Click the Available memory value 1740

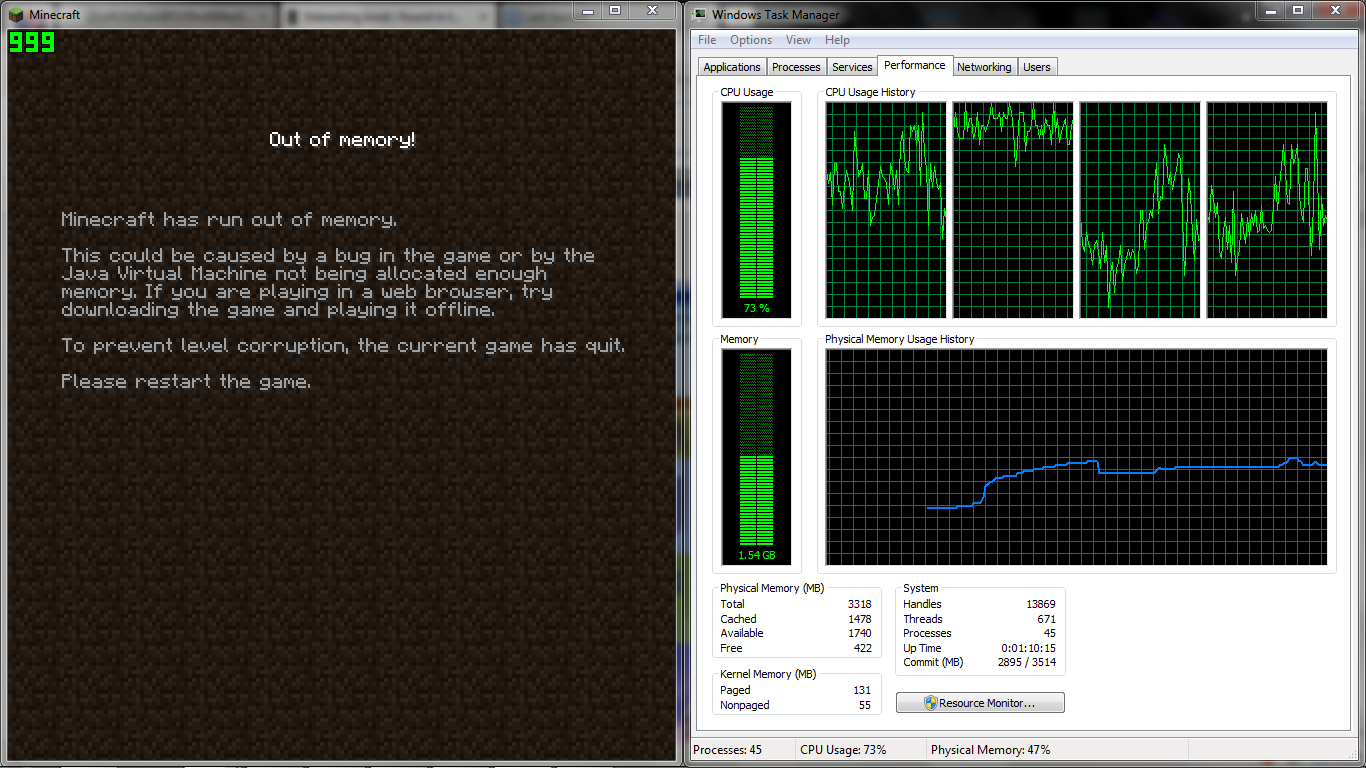pos(859,633)
